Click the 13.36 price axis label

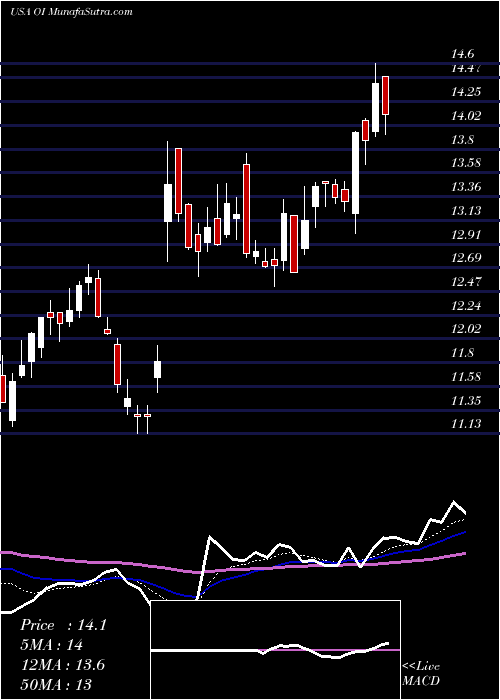click(466, 187)
